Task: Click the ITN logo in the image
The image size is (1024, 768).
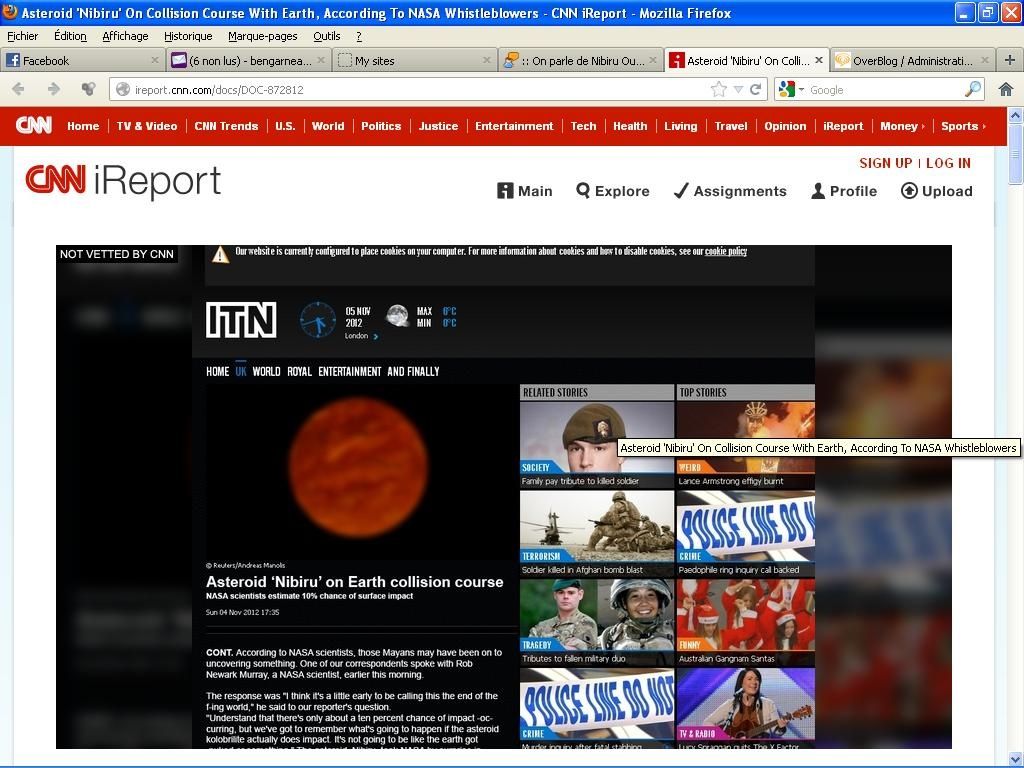Action: click(241, 319)
